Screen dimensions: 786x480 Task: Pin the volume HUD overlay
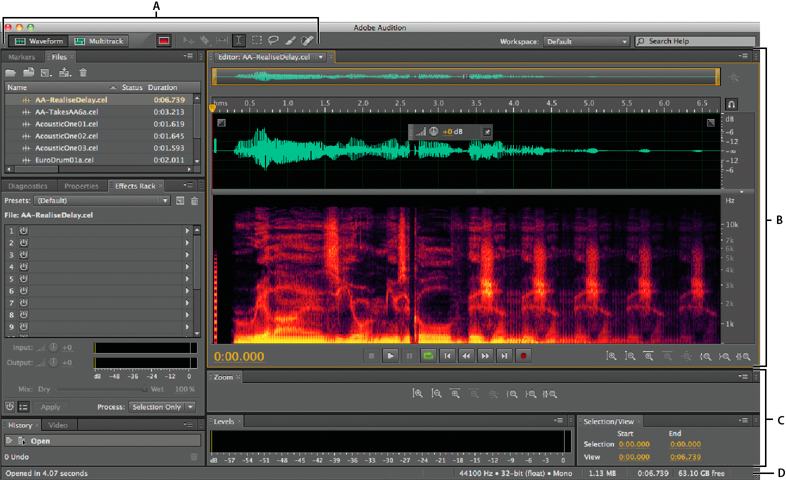(x=487, y=132)
